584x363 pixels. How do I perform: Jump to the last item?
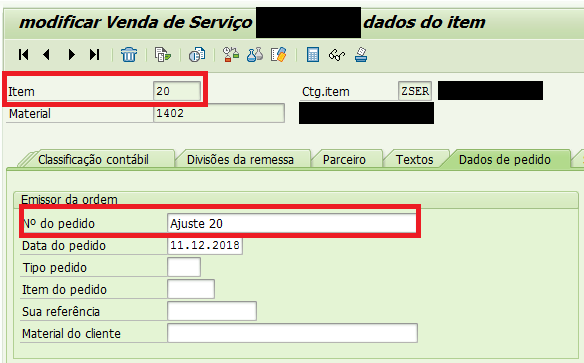[x=95, y=55]
